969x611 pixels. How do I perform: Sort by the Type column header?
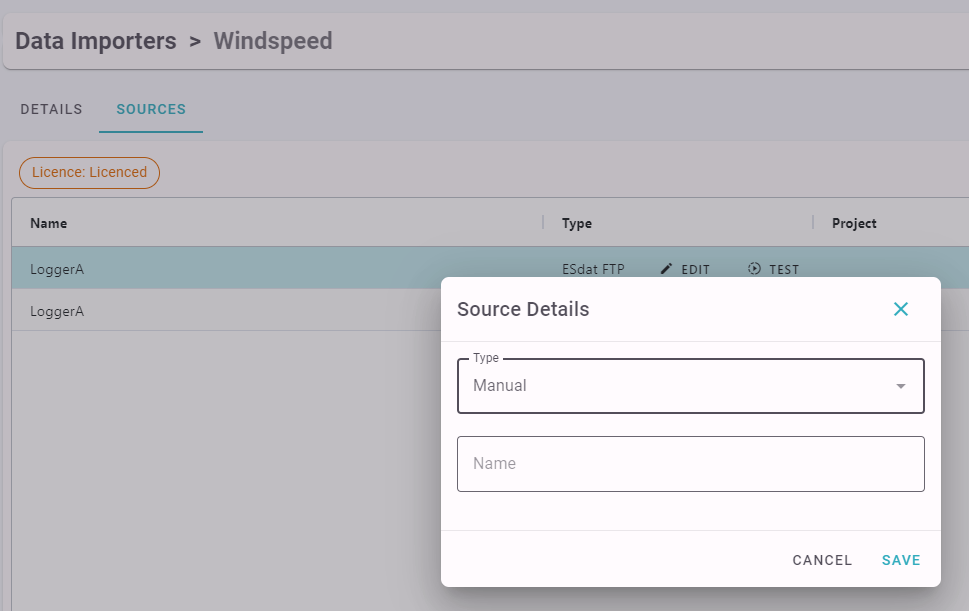577,223
